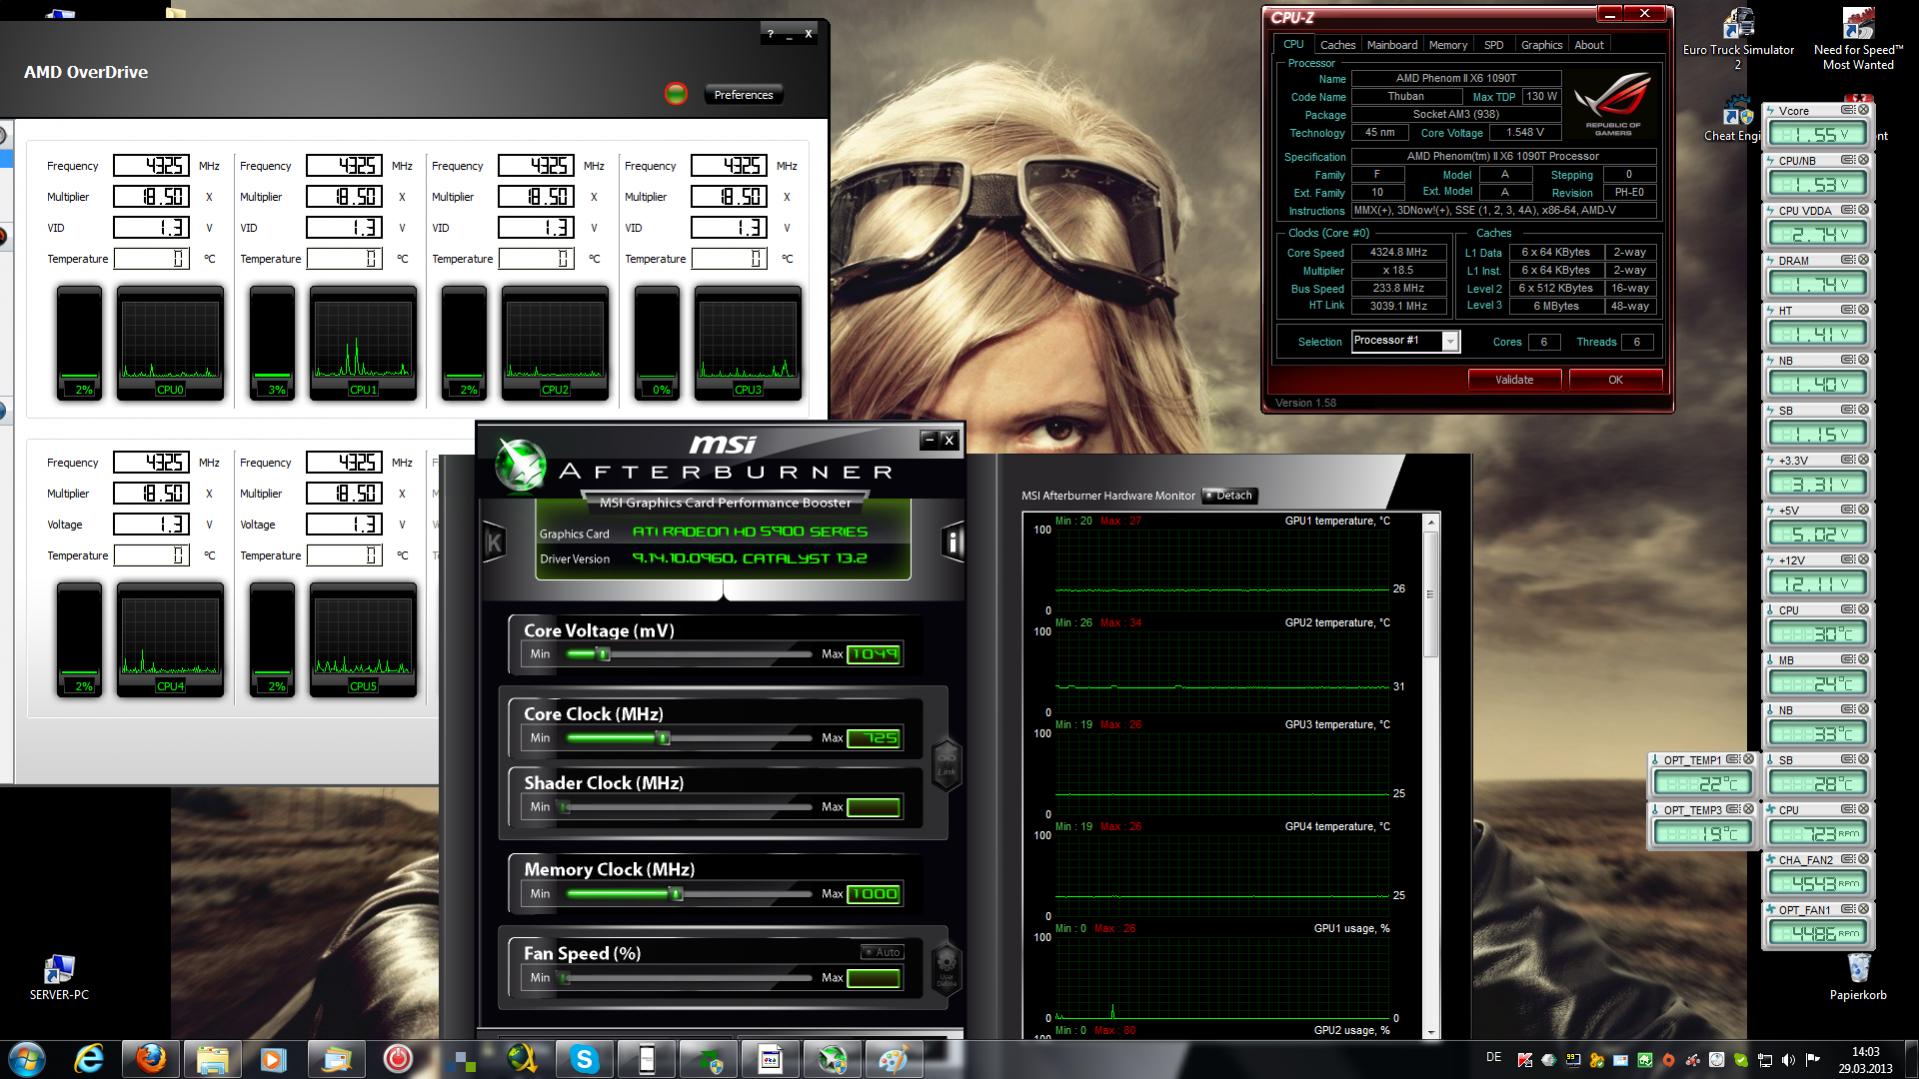The height and width of the screenshot is (1079, 1919).
Task: Click the DE language indicator
Action: point(1494,1058)
